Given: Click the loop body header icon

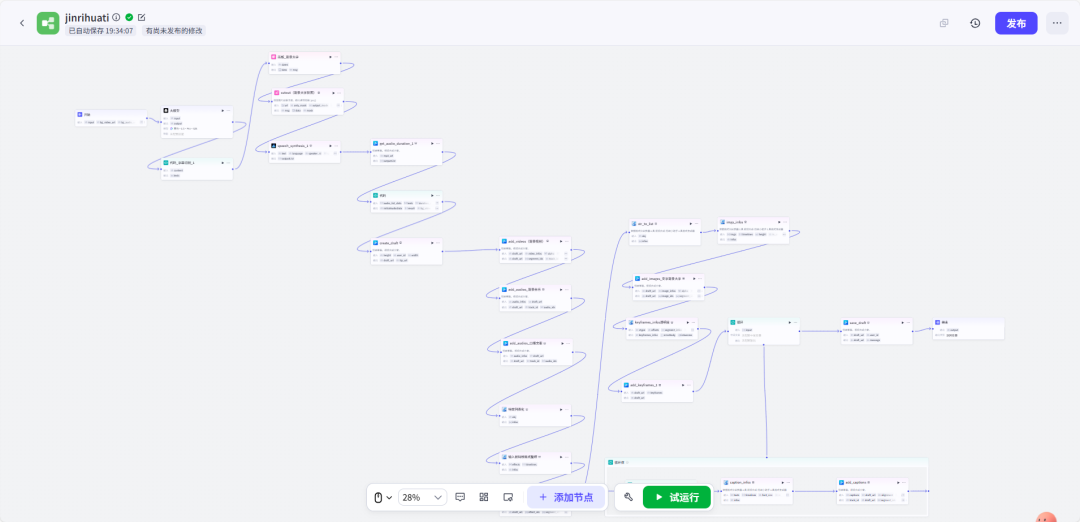Looking at the screenshot, I should coord(610,462).
